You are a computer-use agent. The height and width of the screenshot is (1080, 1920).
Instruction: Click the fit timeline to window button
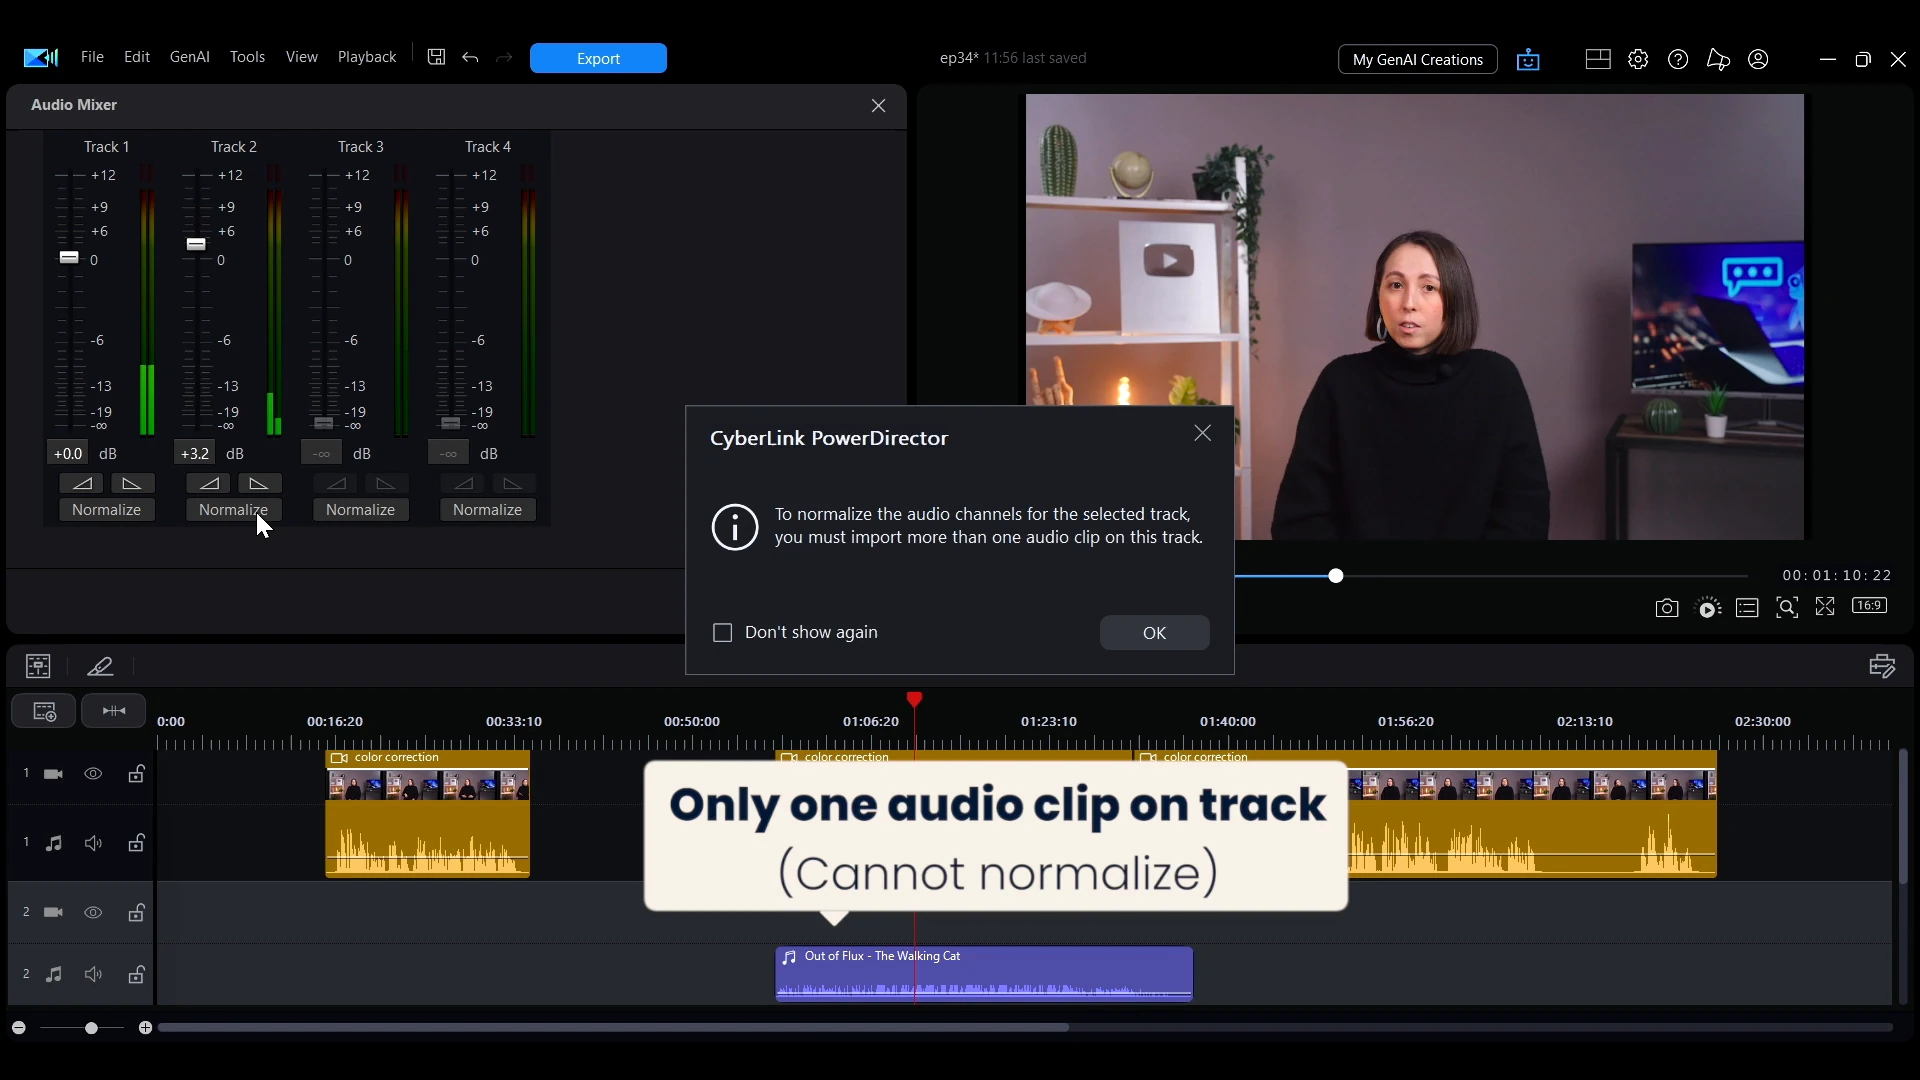(x=114, y=711)
